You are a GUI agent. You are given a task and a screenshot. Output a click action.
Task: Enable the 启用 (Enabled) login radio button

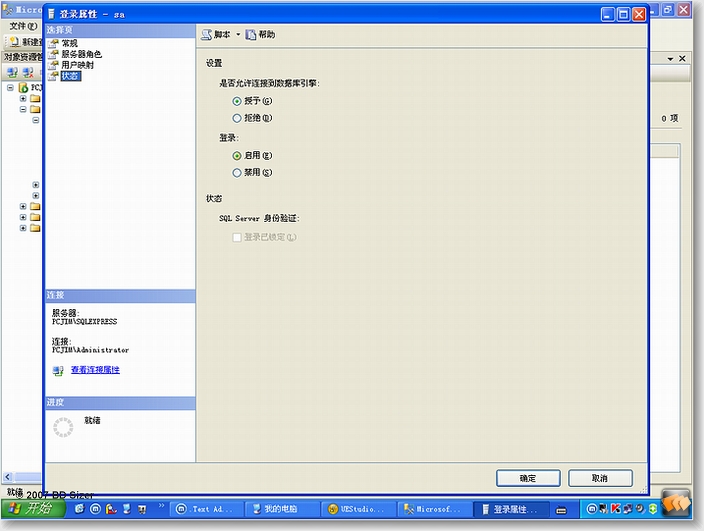(x=237, y=155)
